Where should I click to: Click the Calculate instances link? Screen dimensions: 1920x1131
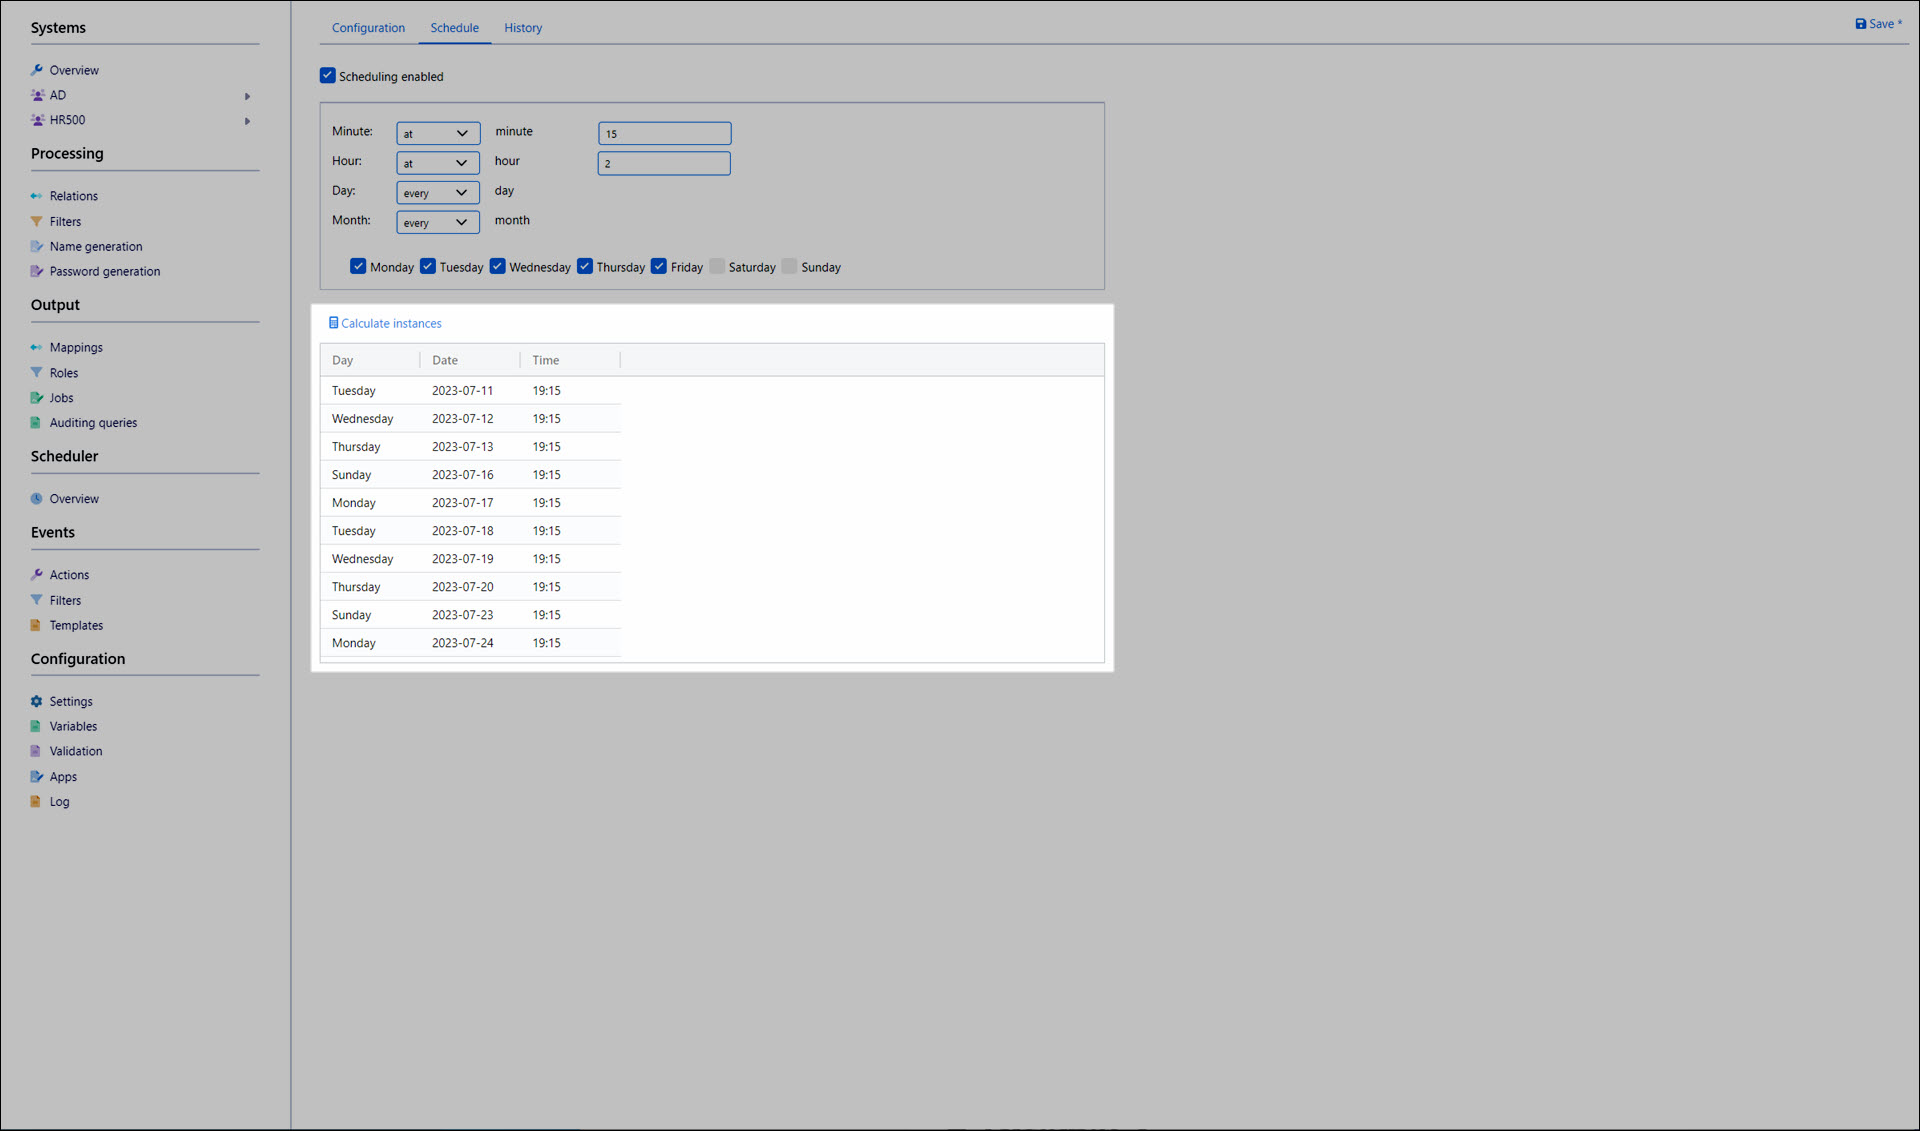click(x=391, y=324)
